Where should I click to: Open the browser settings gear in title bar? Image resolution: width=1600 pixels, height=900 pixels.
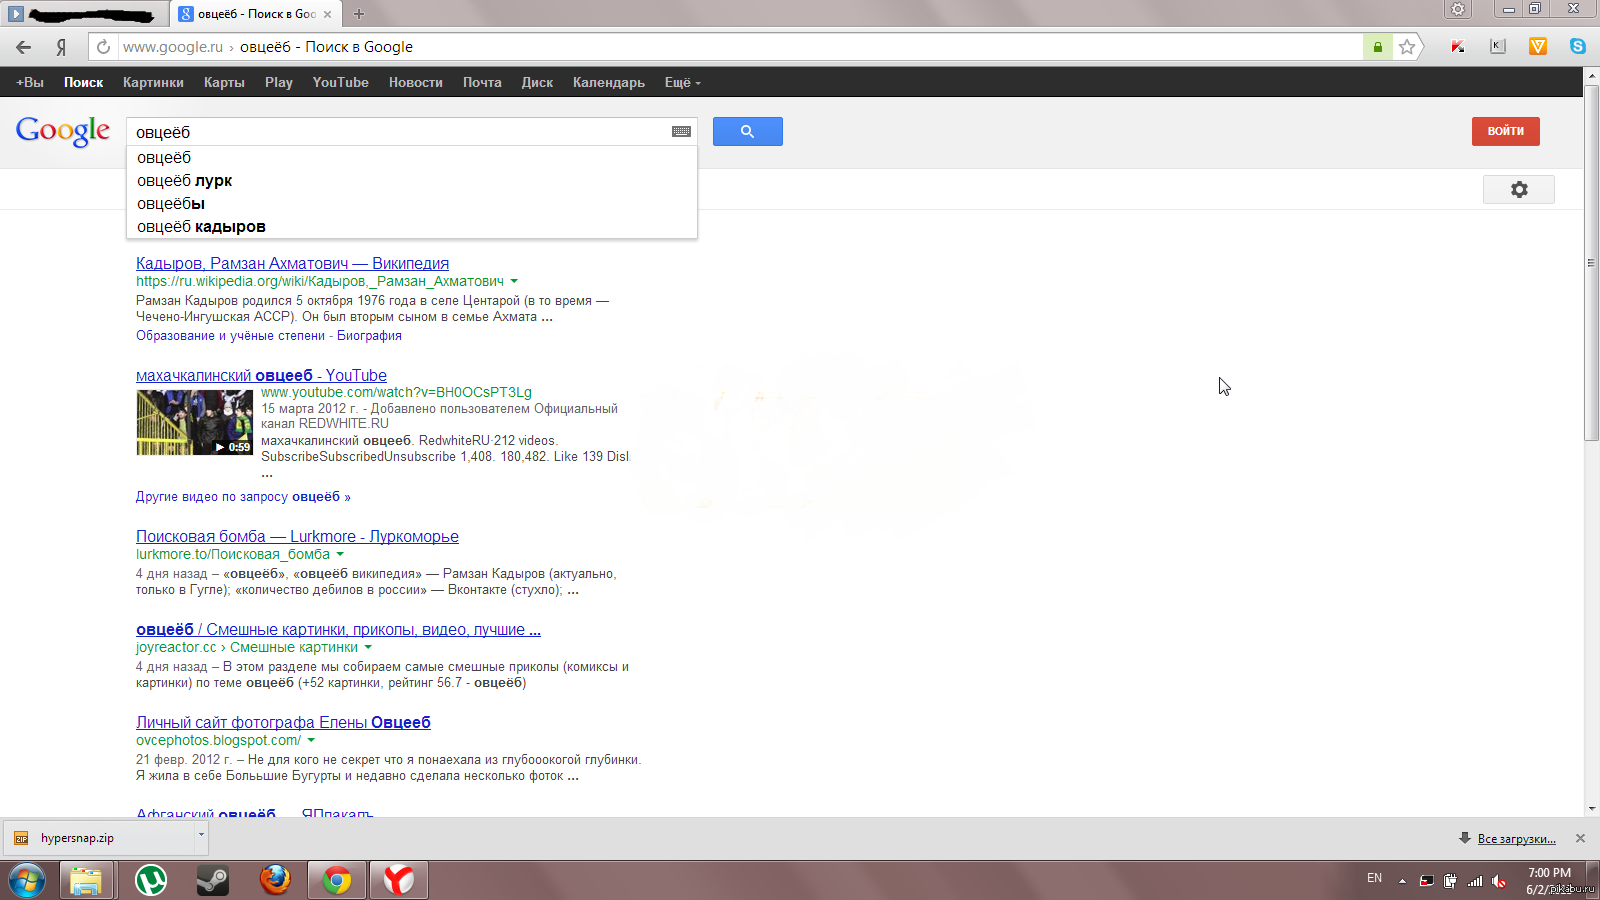(1458, 9)
